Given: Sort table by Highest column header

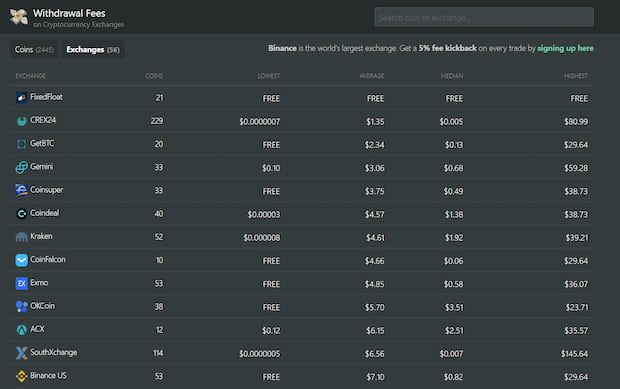Looking at the screenshot, I should pos(576,76).
